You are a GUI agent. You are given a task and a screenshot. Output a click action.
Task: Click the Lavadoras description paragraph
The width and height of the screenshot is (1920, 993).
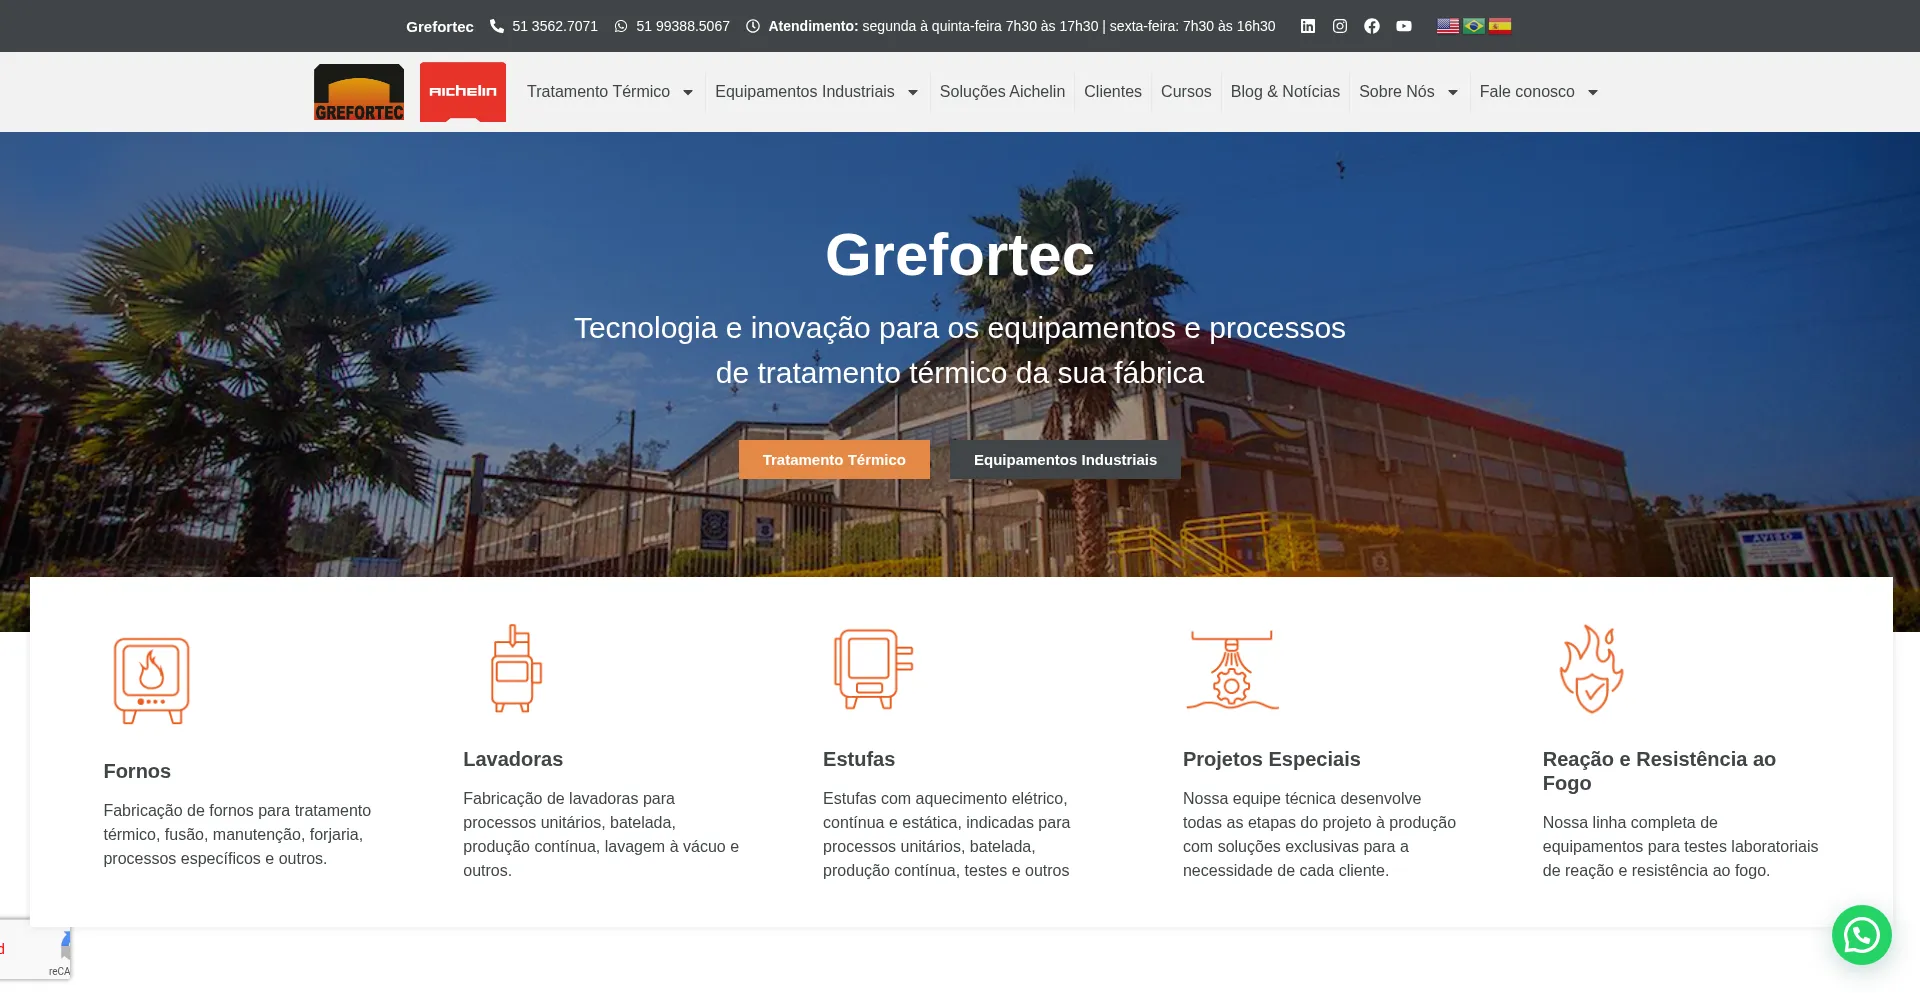click(x=601, y=834)
